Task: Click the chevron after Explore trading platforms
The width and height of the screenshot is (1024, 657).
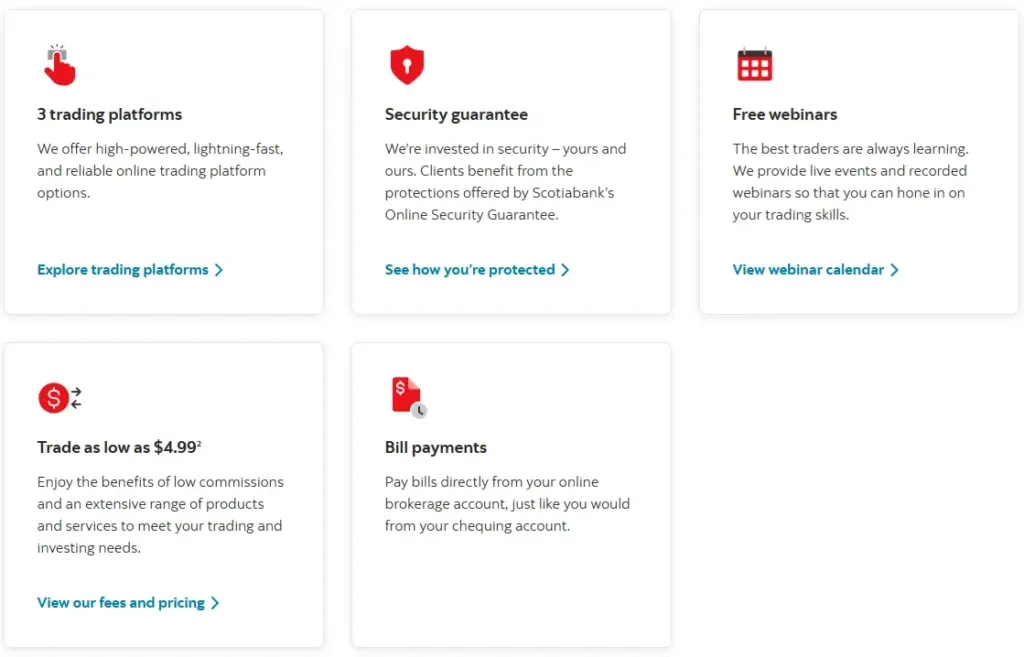Action: pyautogui.click(x=219, y=270)
